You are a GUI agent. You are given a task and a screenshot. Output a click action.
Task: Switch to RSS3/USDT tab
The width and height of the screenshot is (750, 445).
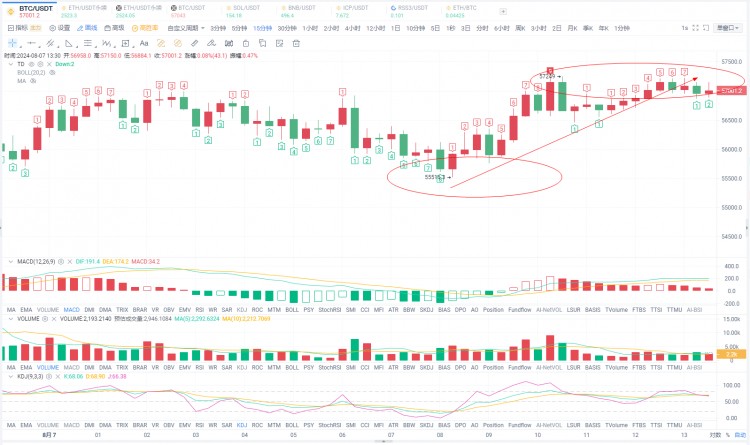[409, 11]
